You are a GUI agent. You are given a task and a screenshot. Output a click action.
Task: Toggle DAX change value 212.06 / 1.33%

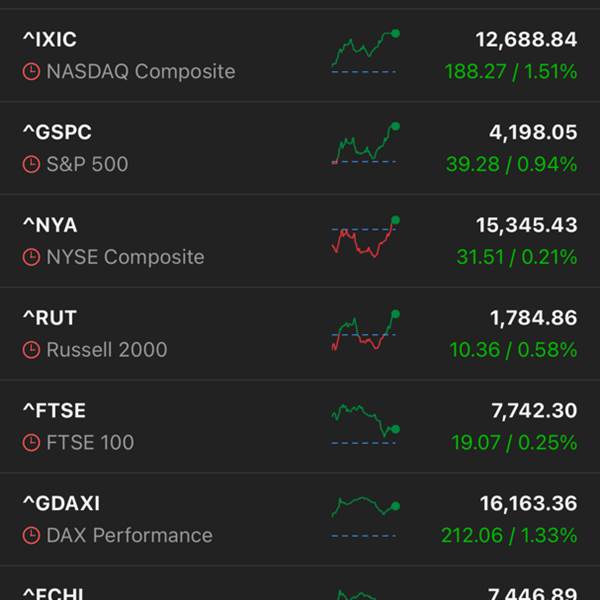pyautogui.click(x=509, y=535)
